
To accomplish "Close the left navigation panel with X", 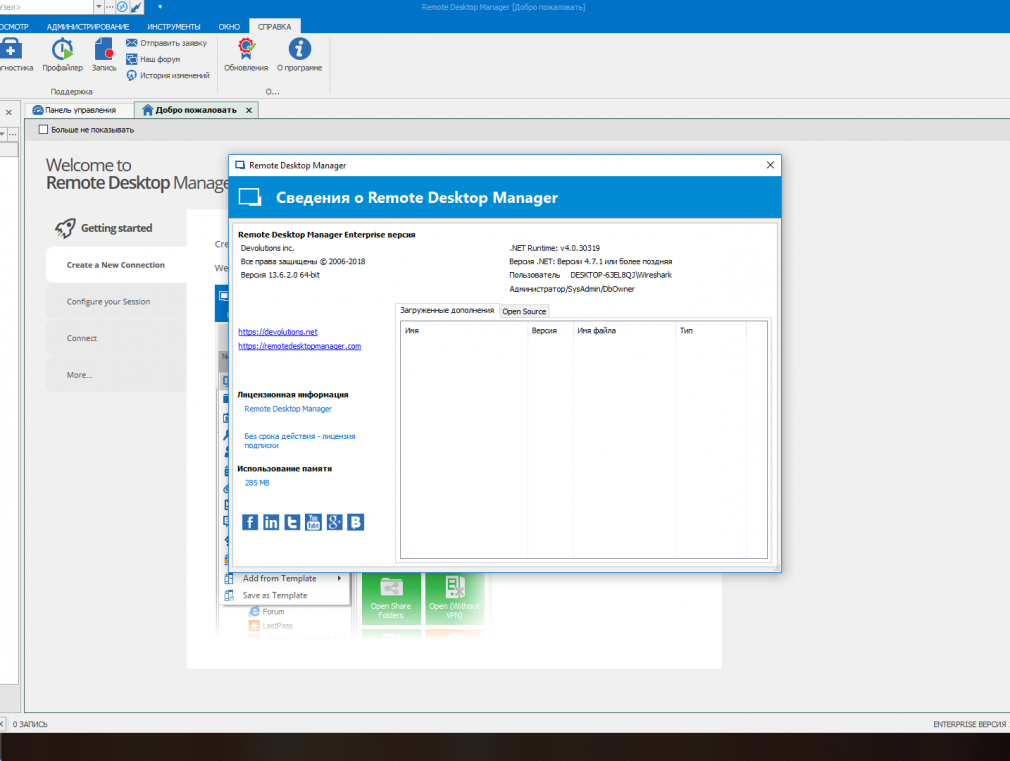I will [8, 112].
